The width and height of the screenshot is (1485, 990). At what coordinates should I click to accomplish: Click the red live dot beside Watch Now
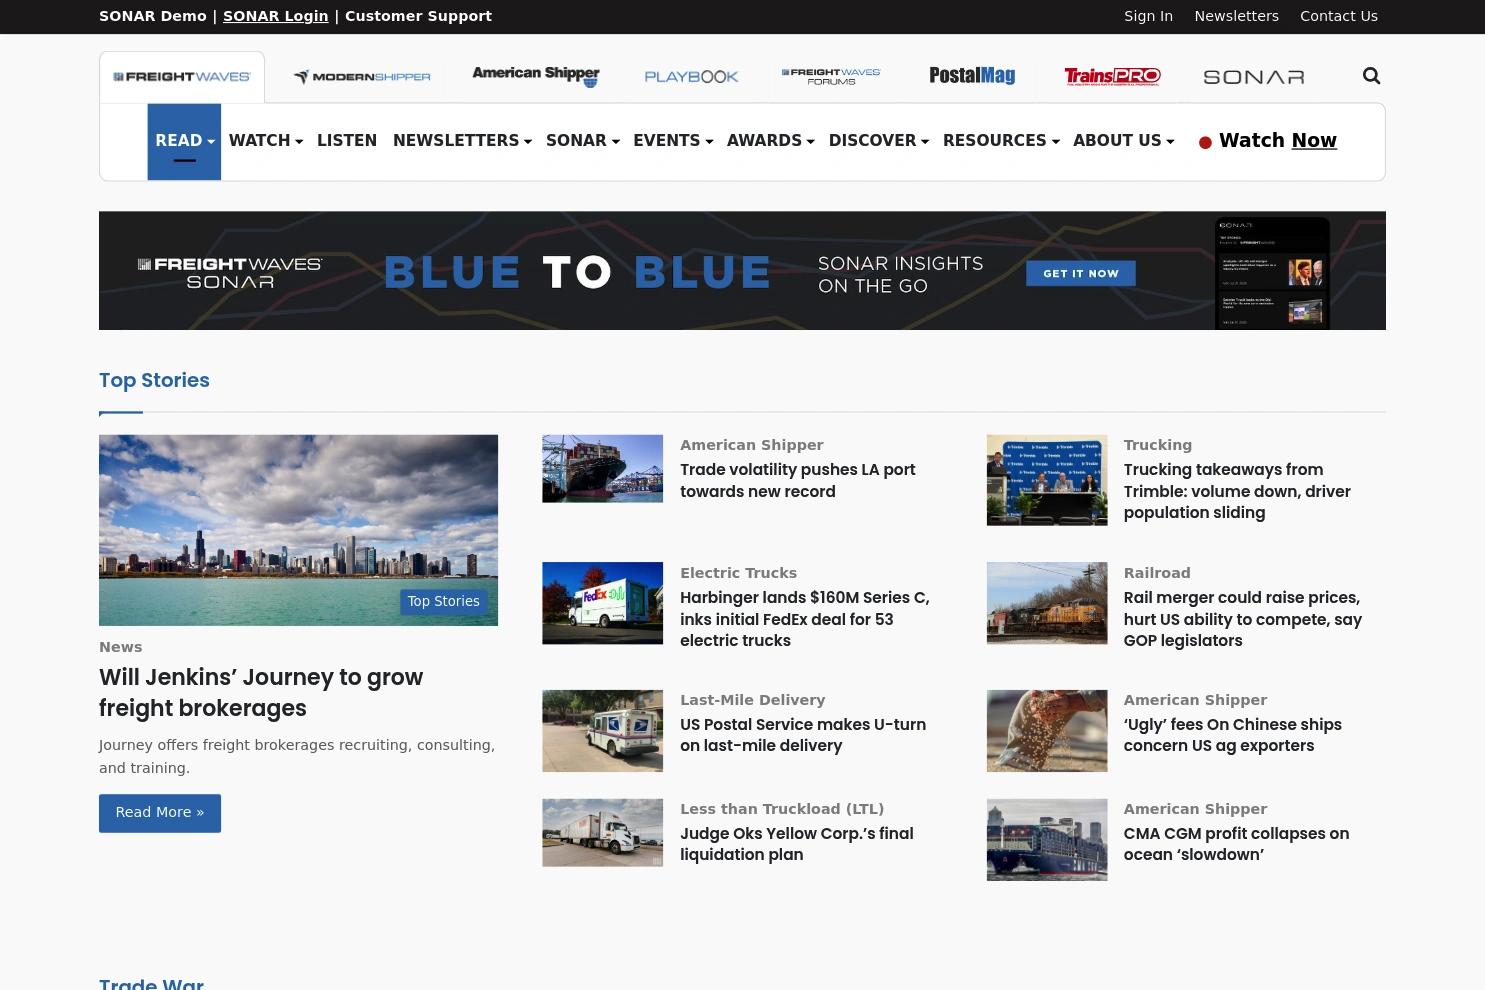(x=1205, y=142)
